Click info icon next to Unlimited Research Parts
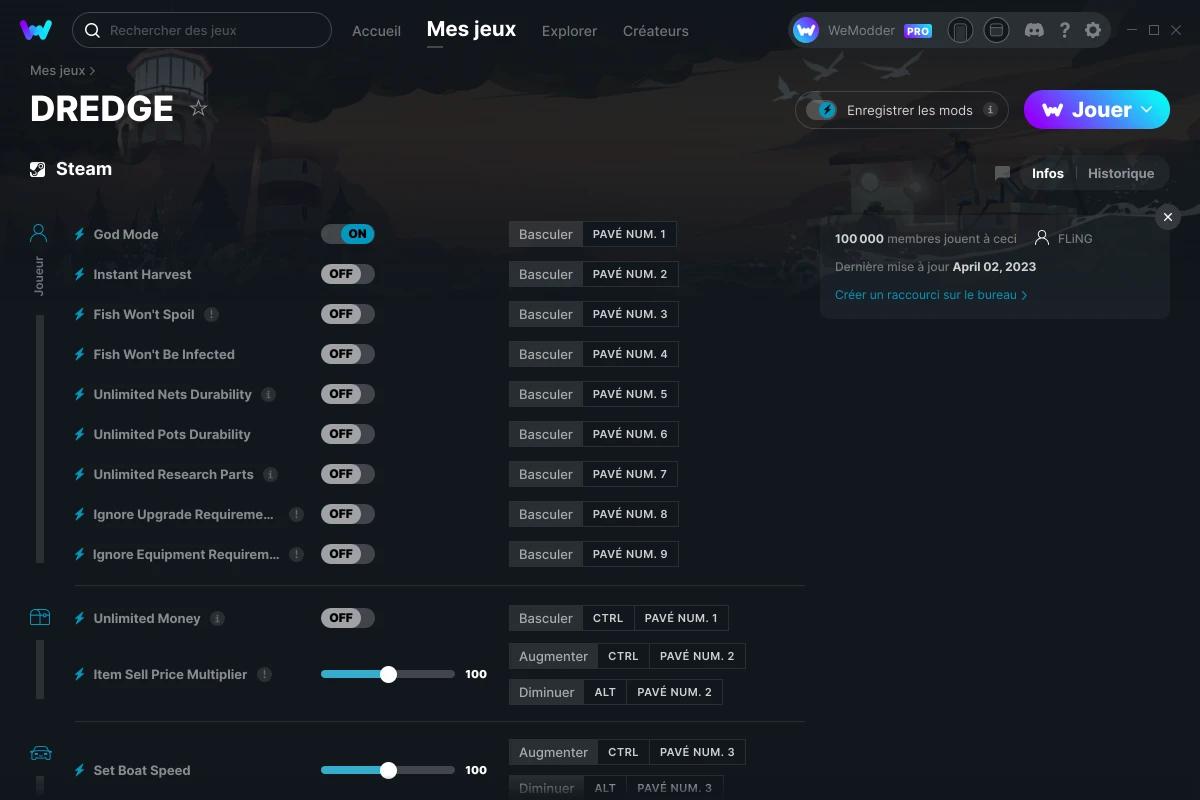The width and height of the screenshot is (1200, 800). [x=270, y=474]
